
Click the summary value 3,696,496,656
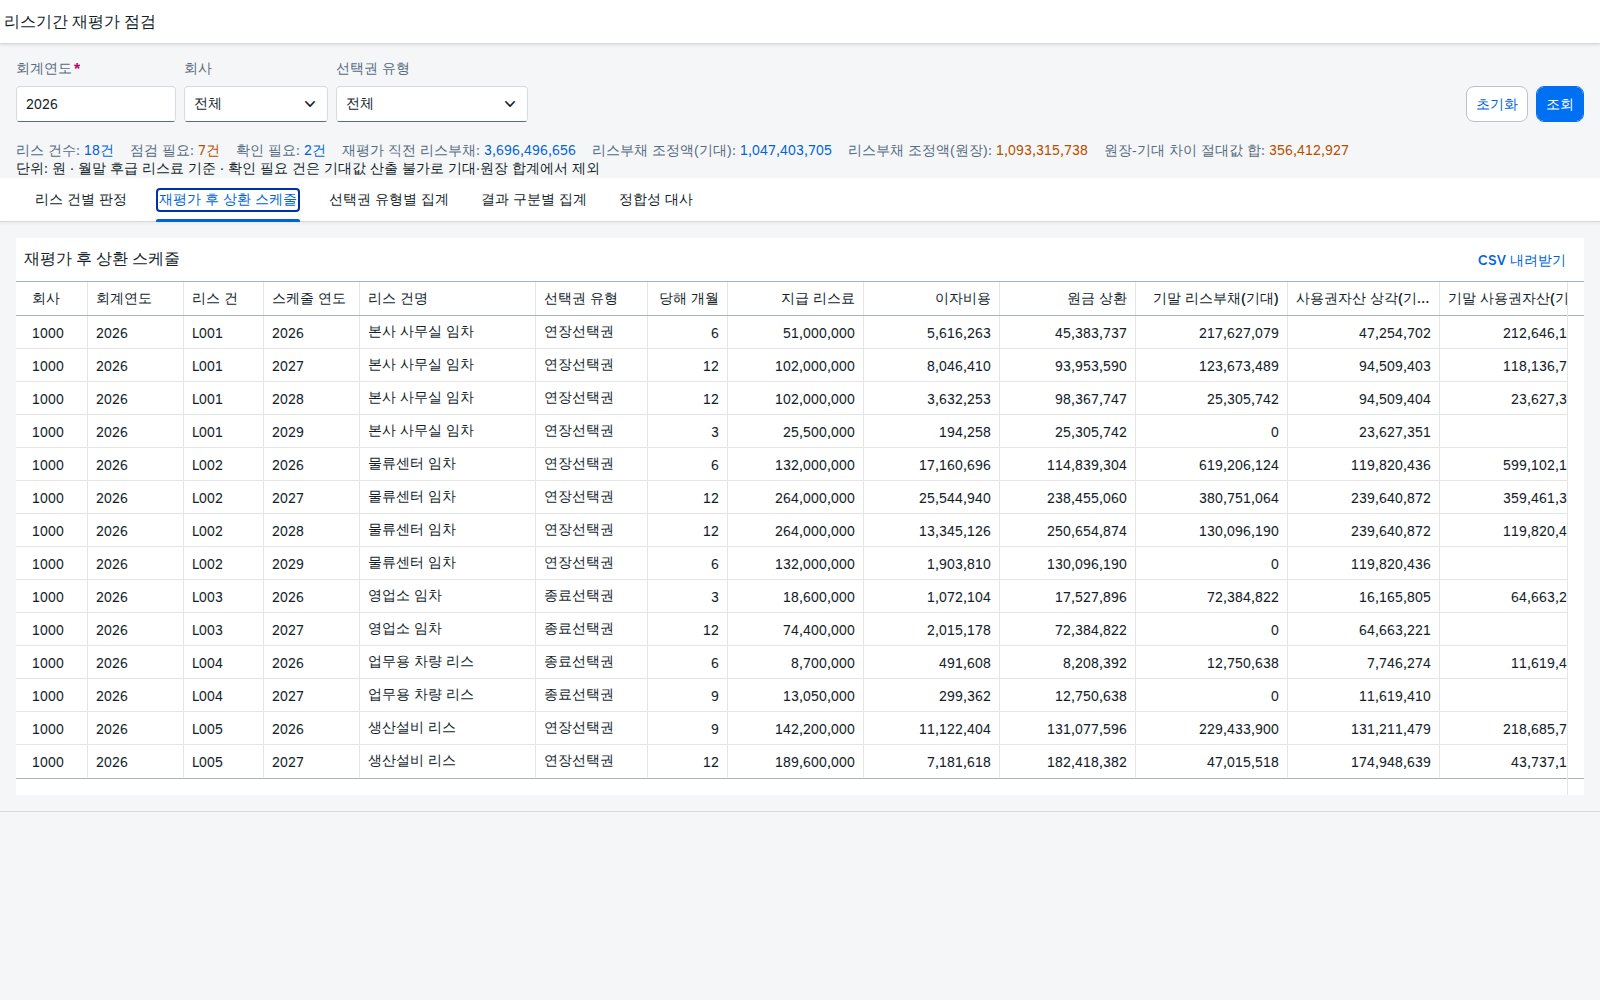coord(530,151)
